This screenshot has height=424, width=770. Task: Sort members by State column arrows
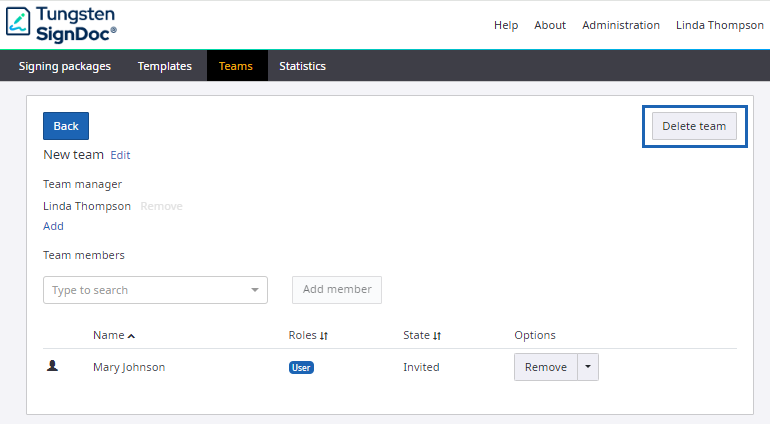click(437, 336)
